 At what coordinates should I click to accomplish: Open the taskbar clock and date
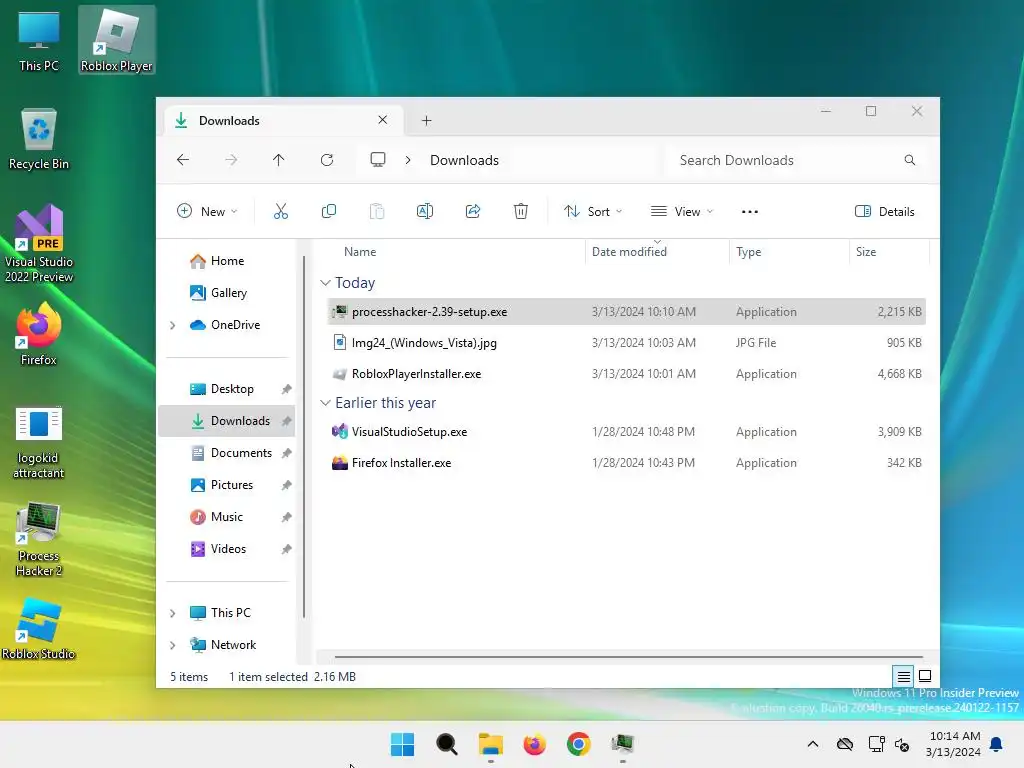pyautogui.click(x=953, y=744)
